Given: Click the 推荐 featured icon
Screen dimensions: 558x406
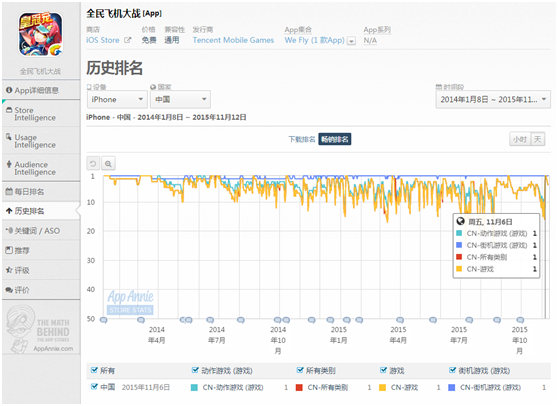Looking at the screenshot, I should pyautogui.click(x=9, y=250).
